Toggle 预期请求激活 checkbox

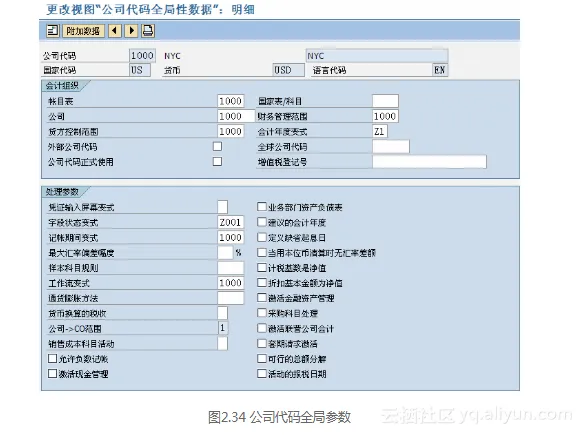262,344
